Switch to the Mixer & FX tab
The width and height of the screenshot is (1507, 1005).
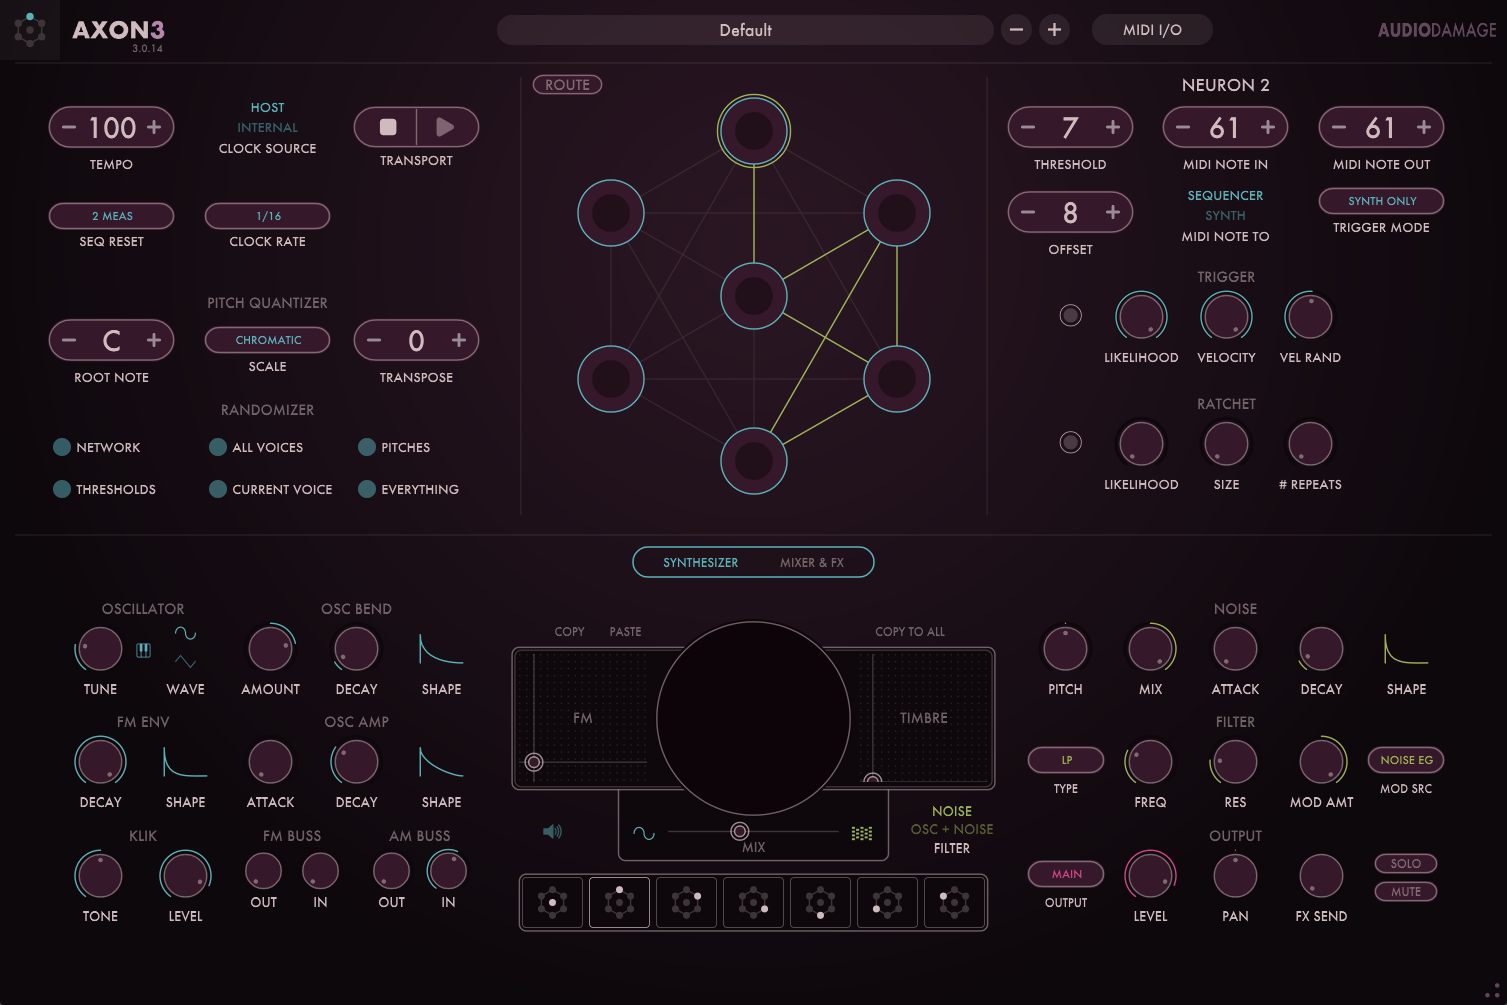tap(811, 562)
